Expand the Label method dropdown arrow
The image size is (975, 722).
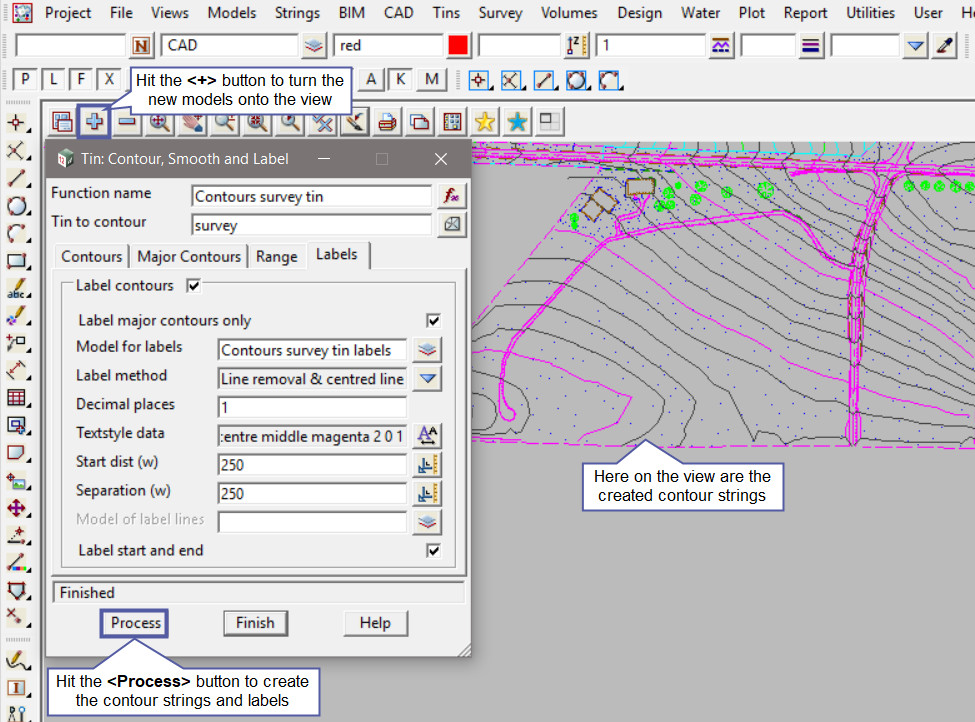pos(428,378)
